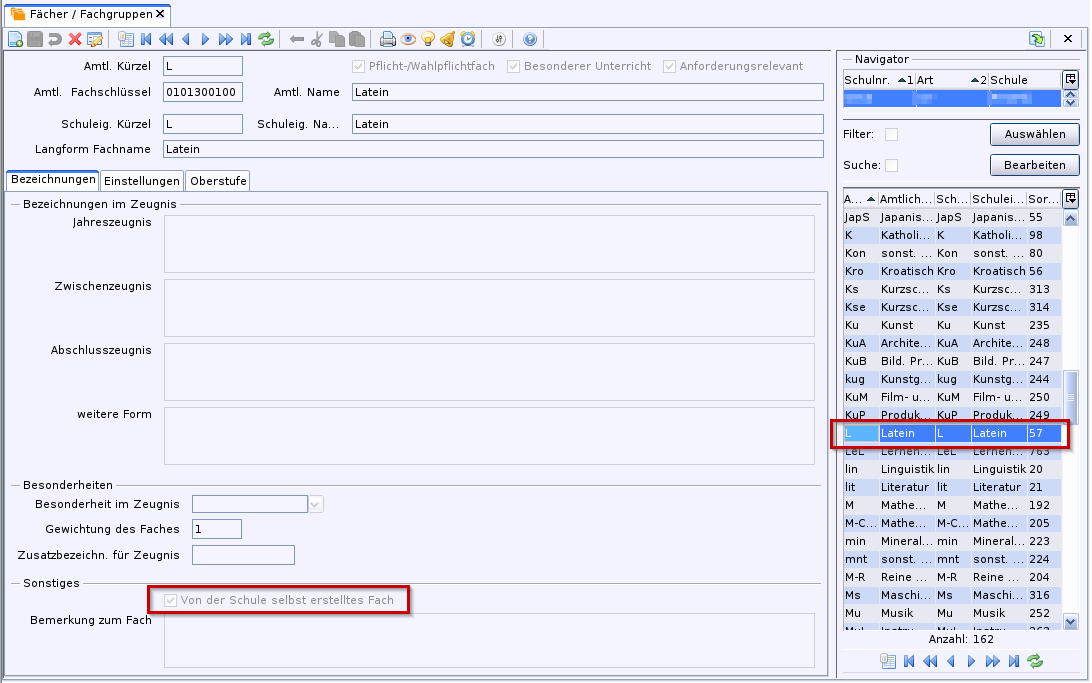Toggle Von der Schule selbst erstelltes Fach
This screenshot has width=1092, height=683.
[171, 600]
